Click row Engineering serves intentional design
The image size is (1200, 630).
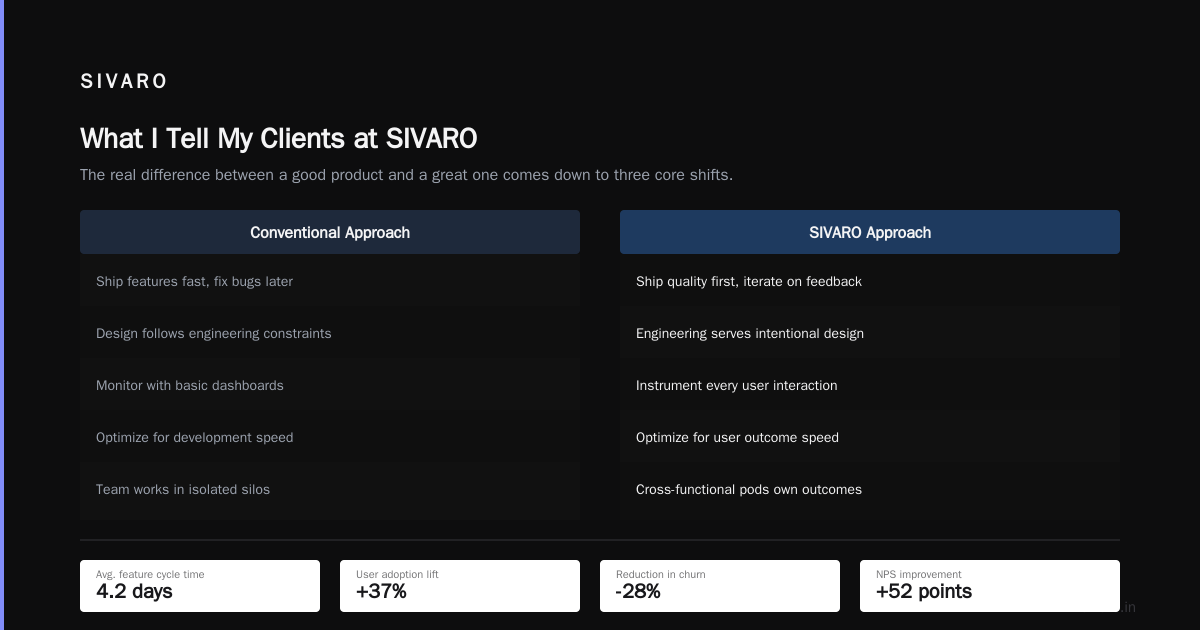[x=870, y=334]
